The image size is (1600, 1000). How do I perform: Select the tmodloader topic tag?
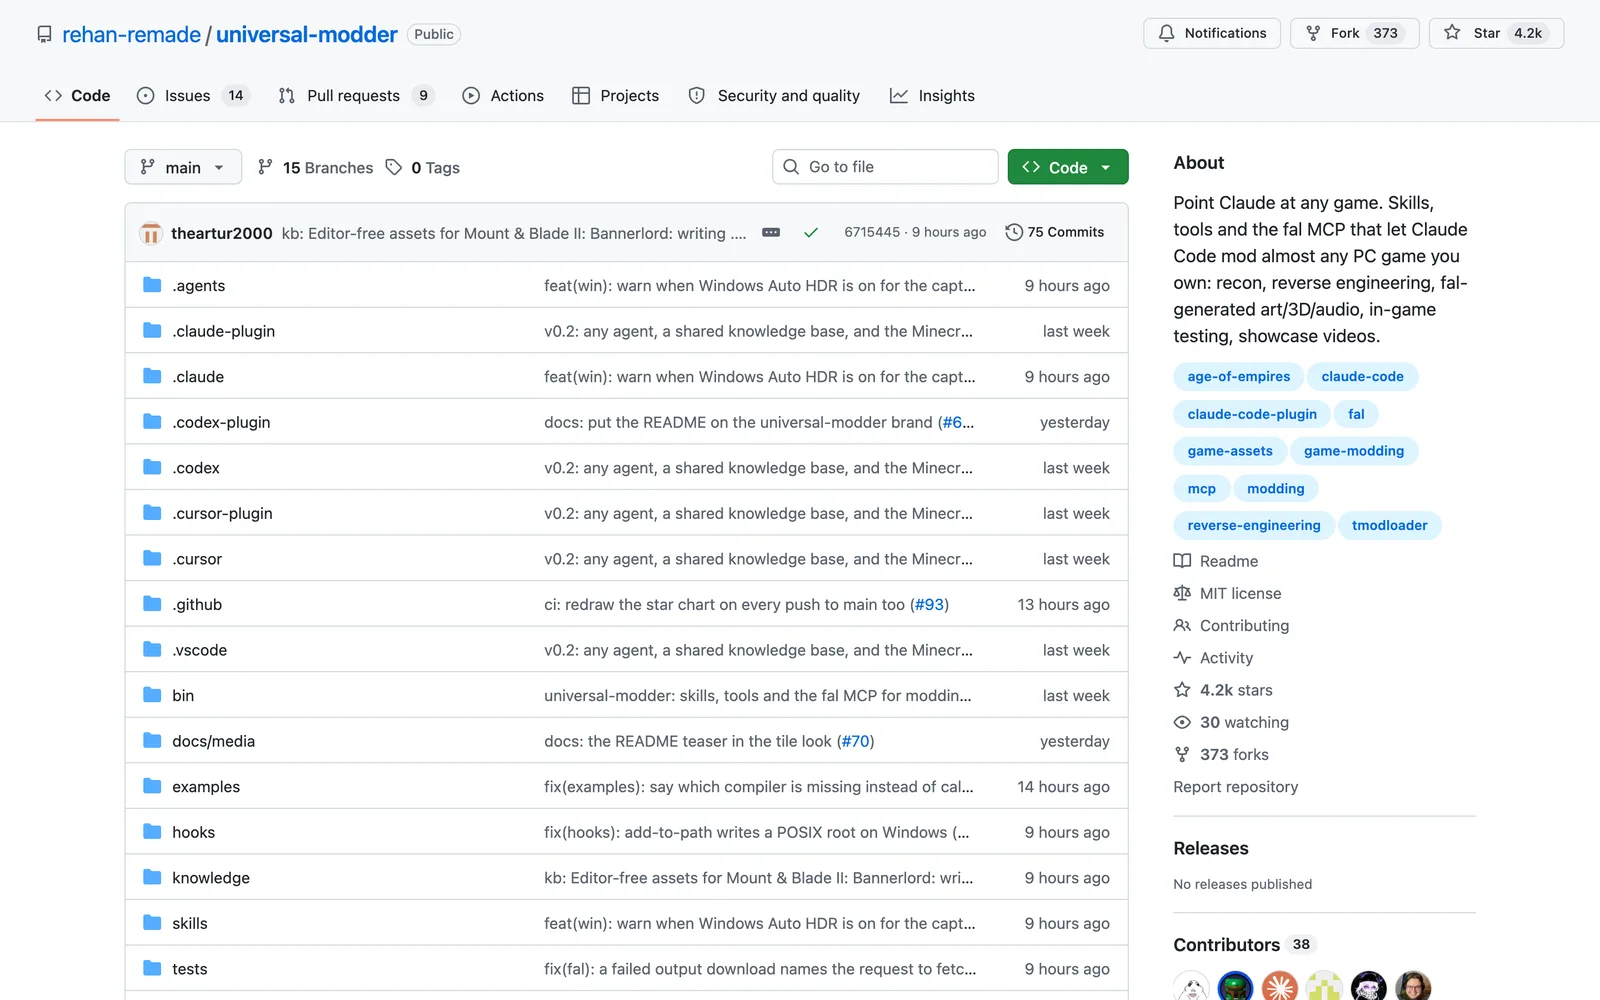(1389, 526)
